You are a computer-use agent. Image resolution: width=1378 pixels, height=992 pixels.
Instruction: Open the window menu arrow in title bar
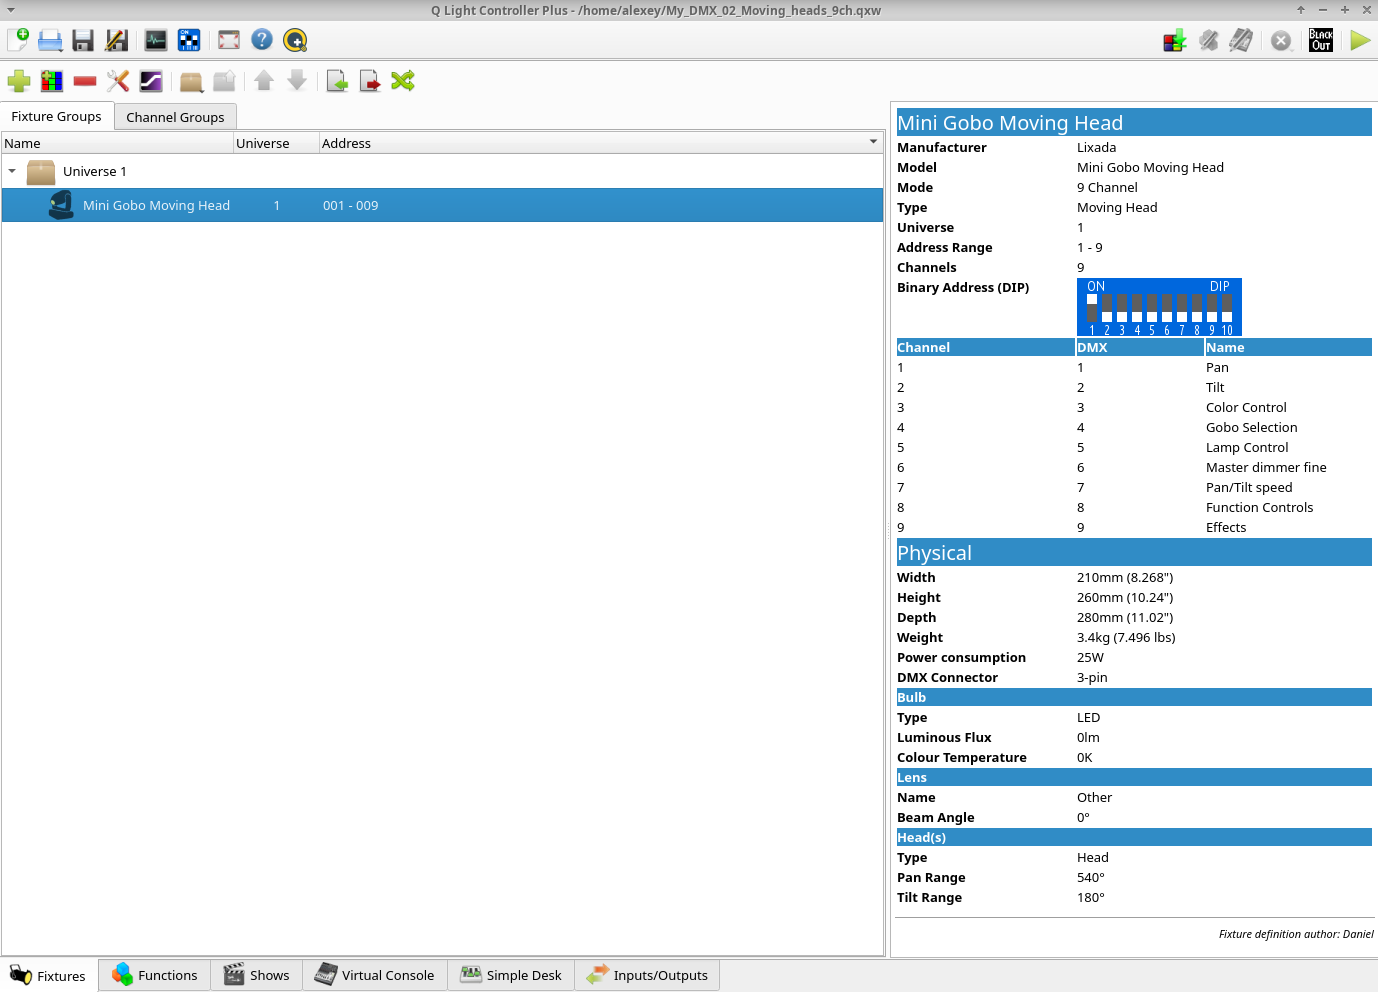point(11,10)
